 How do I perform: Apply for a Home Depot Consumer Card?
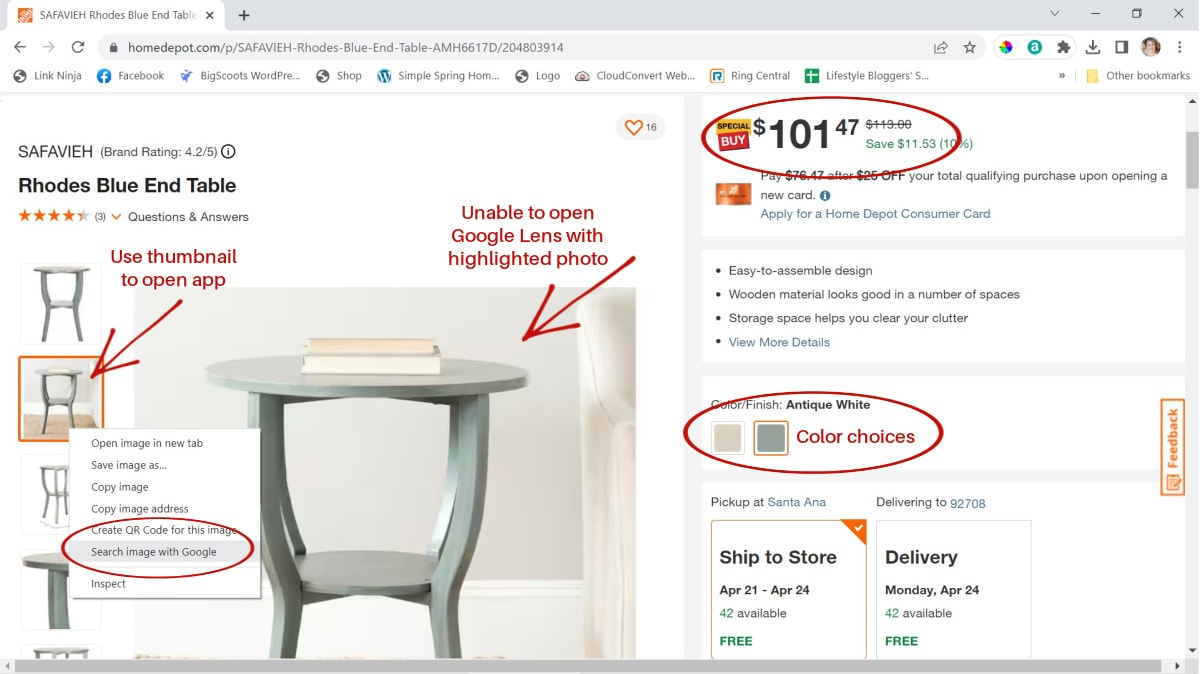pyautogui.click(x=875, y=213)
